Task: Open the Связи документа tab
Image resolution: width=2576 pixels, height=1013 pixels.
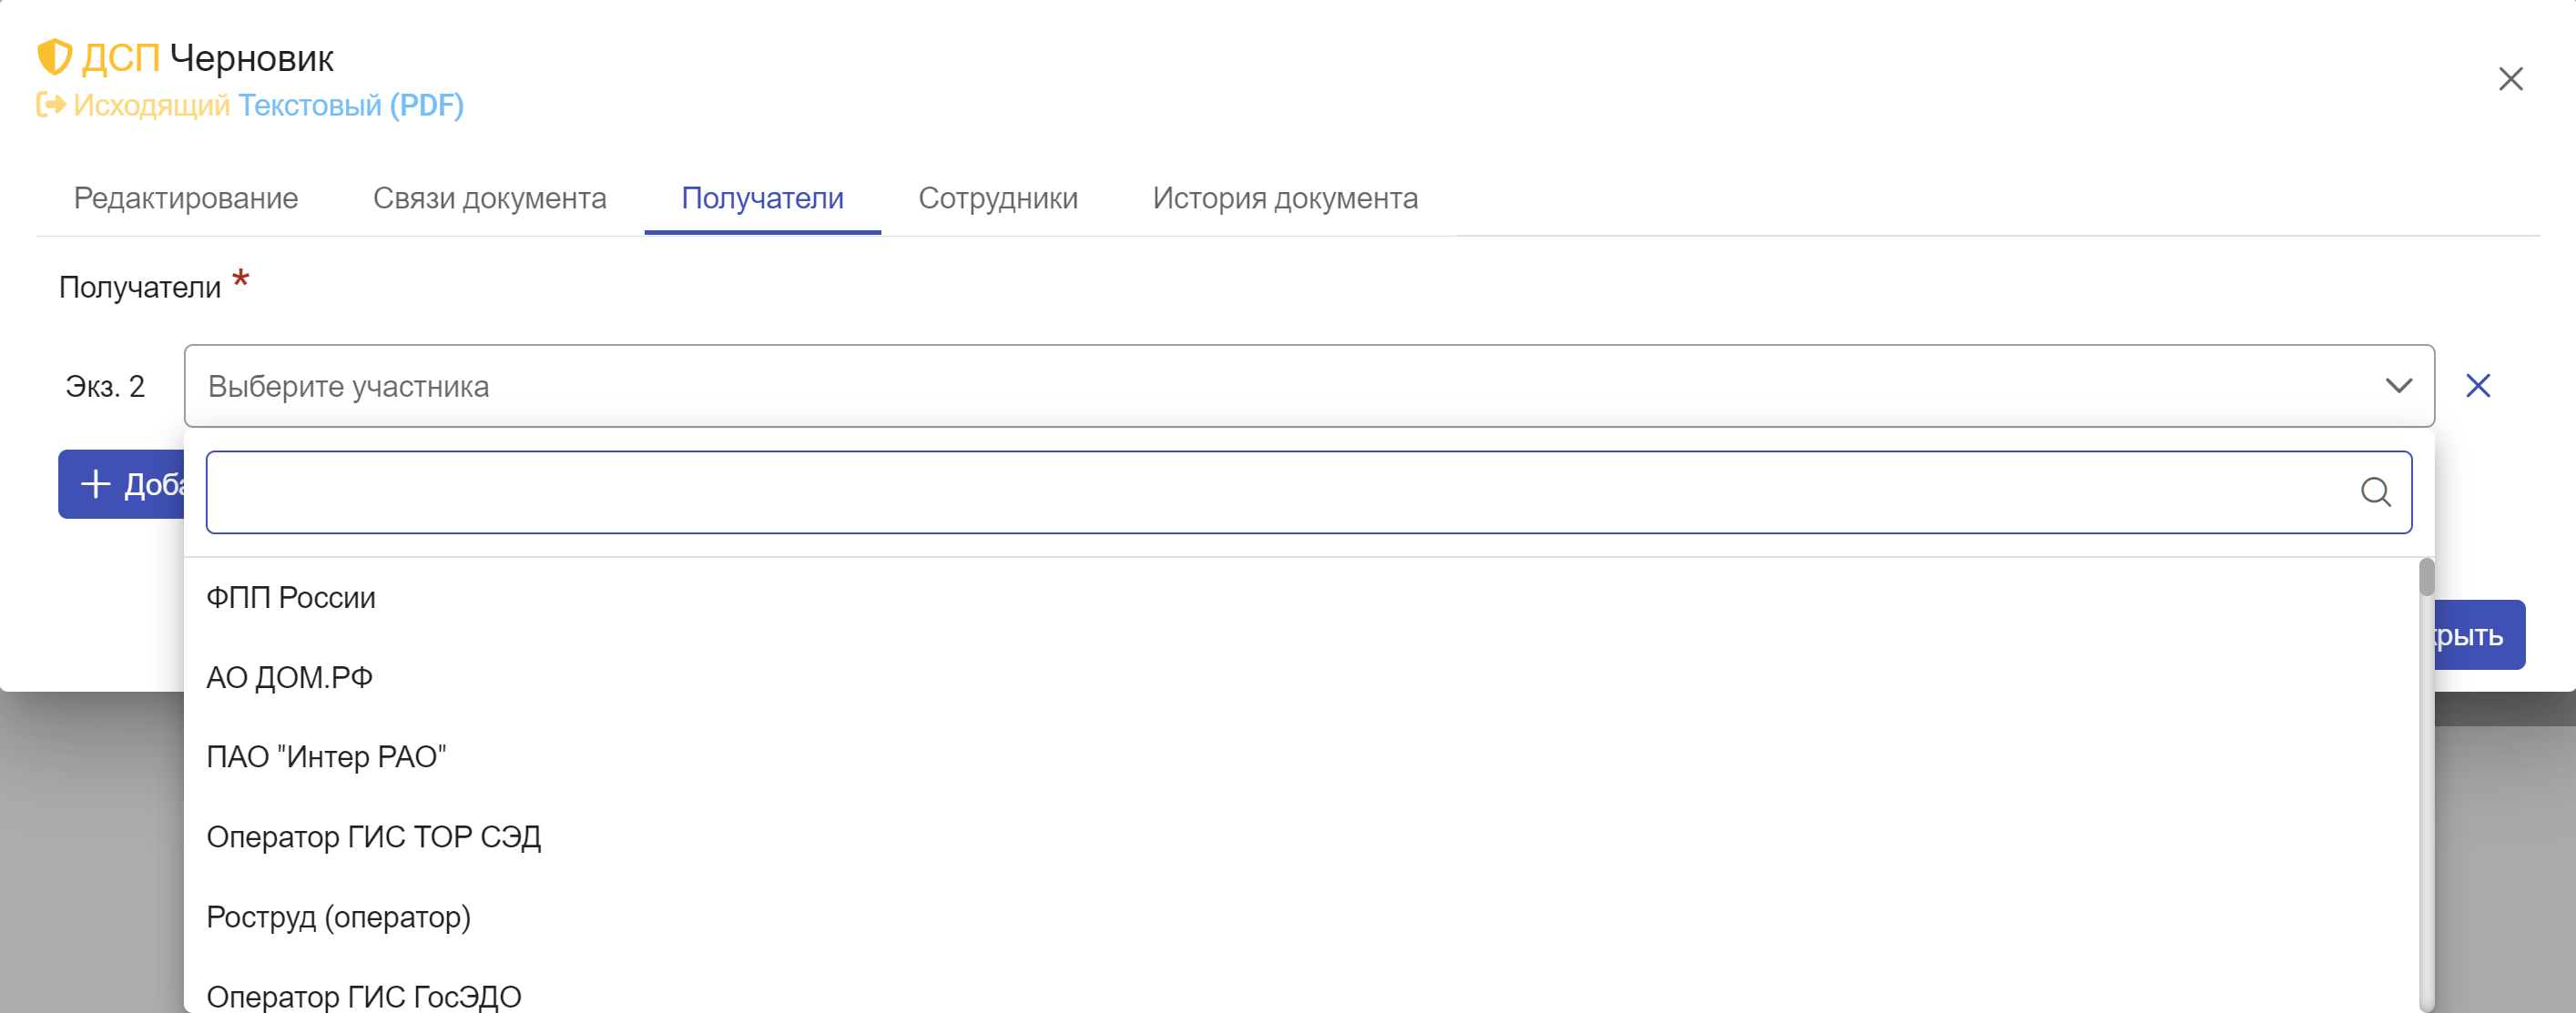Action: point(490,198)
